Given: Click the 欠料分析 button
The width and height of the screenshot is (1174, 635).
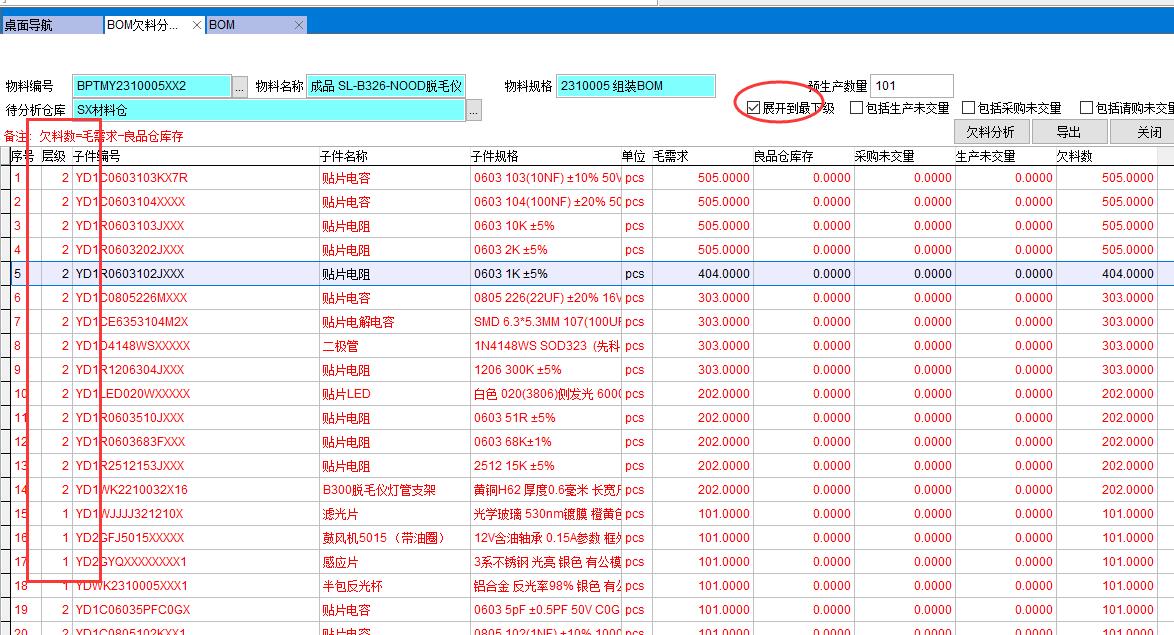Looking at the screenshot, I should (x=990, y=132).
